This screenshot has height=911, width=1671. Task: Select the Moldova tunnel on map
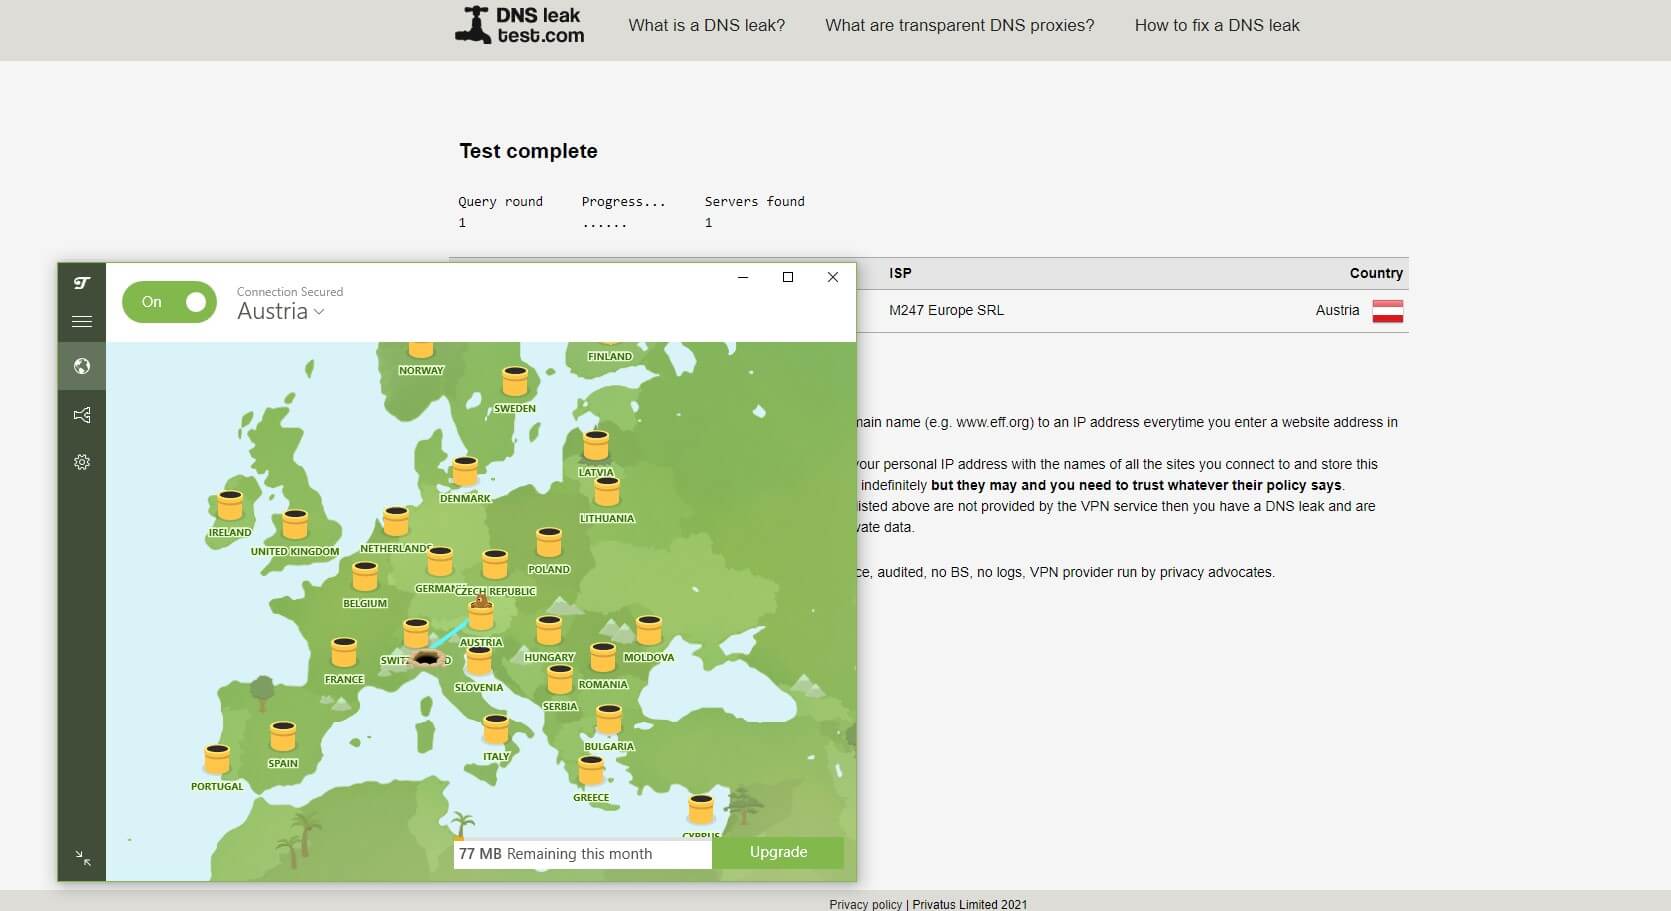pos(649,630)
